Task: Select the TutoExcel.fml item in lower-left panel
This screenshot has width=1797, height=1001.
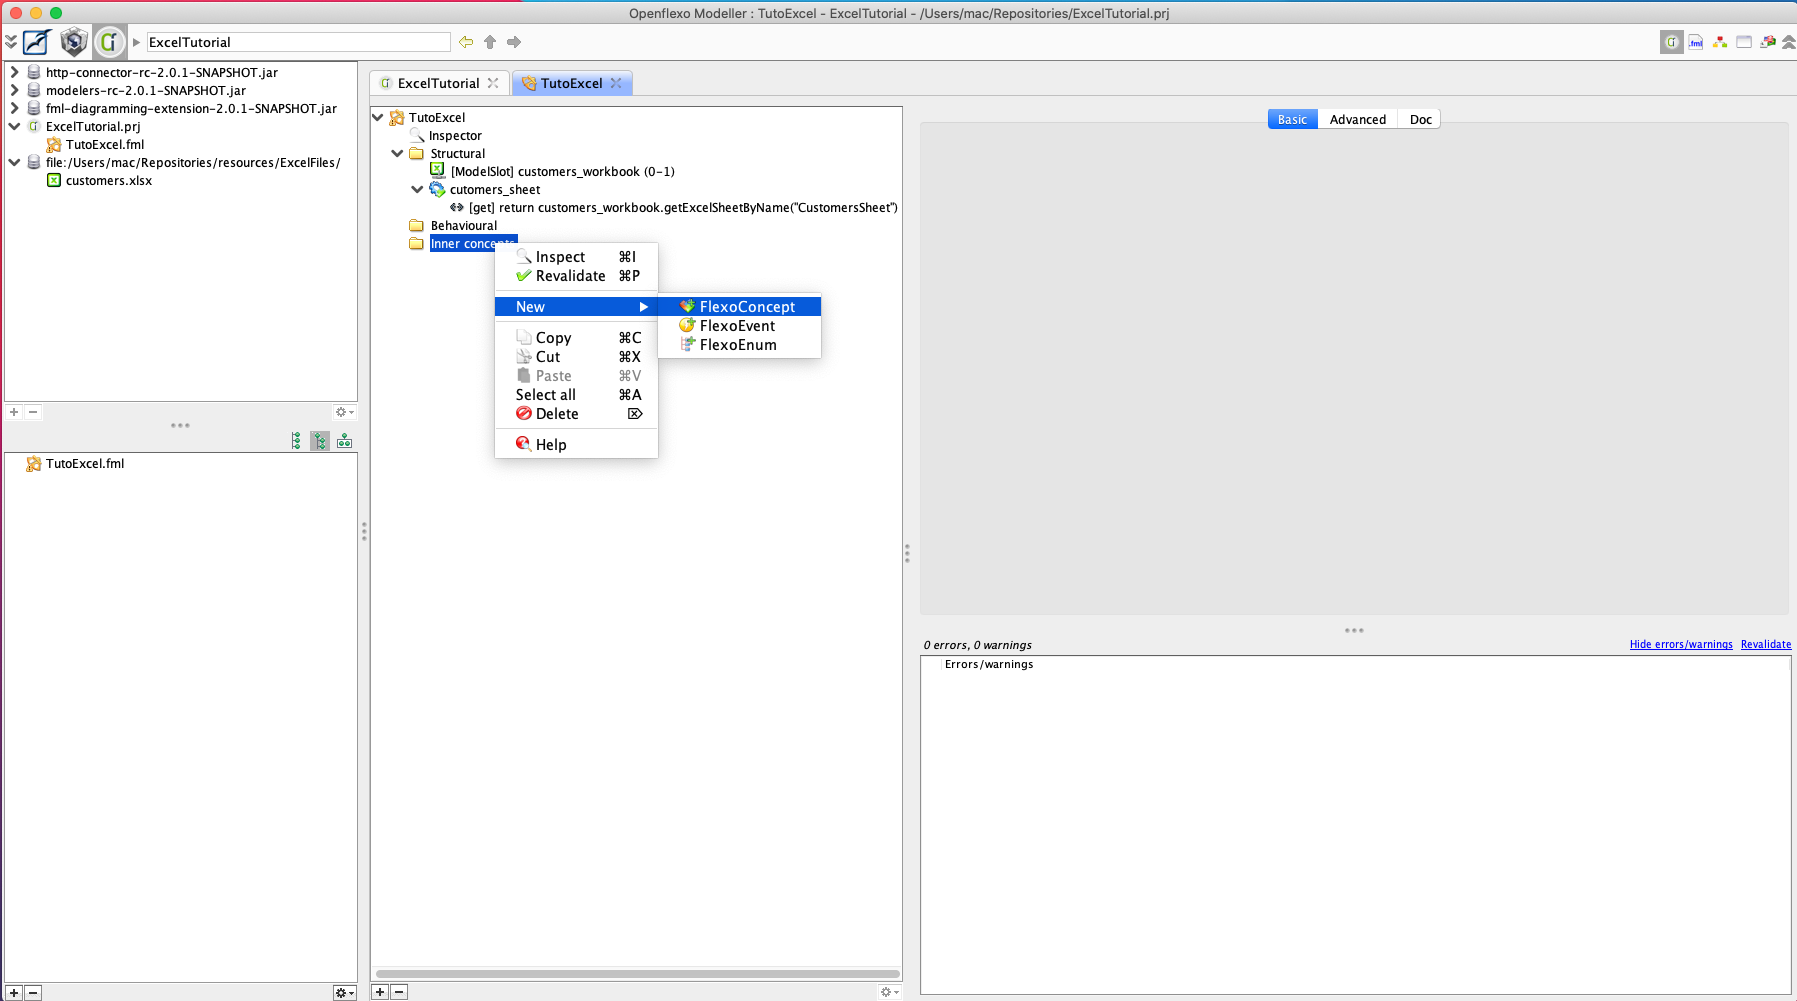Action: 75,463
